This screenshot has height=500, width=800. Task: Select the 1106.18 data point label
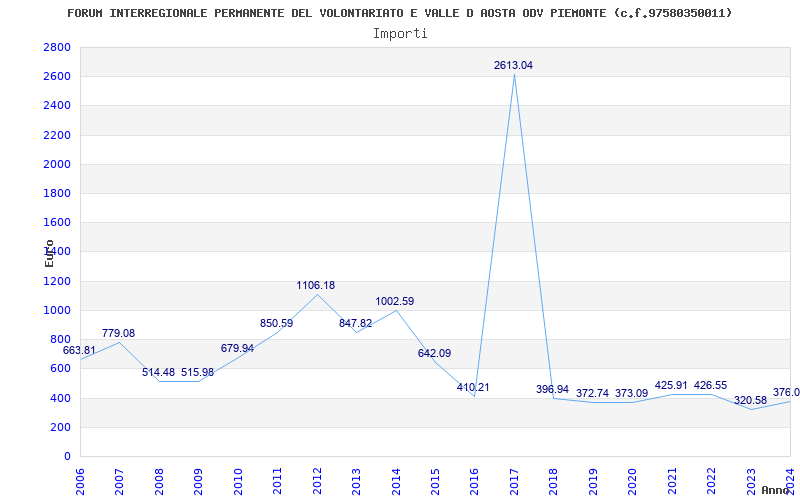[316, 285]
